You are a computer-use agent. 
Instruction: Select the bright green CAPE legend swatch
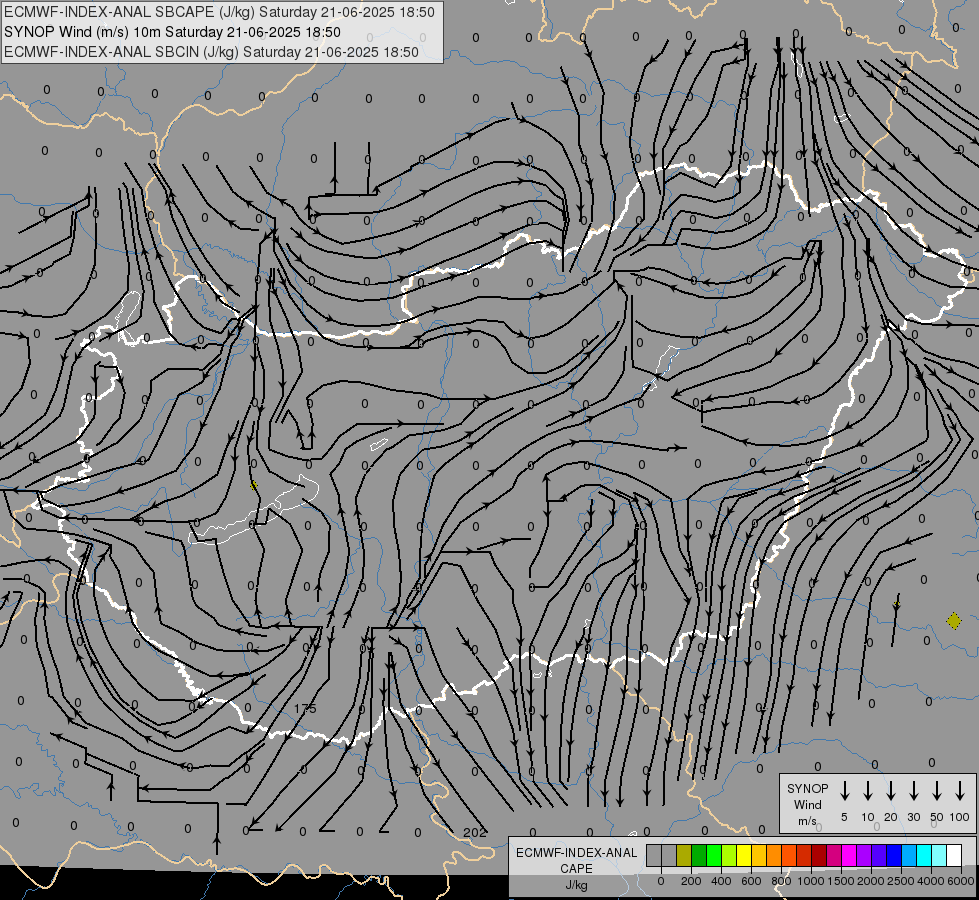(x=714, y=855)
